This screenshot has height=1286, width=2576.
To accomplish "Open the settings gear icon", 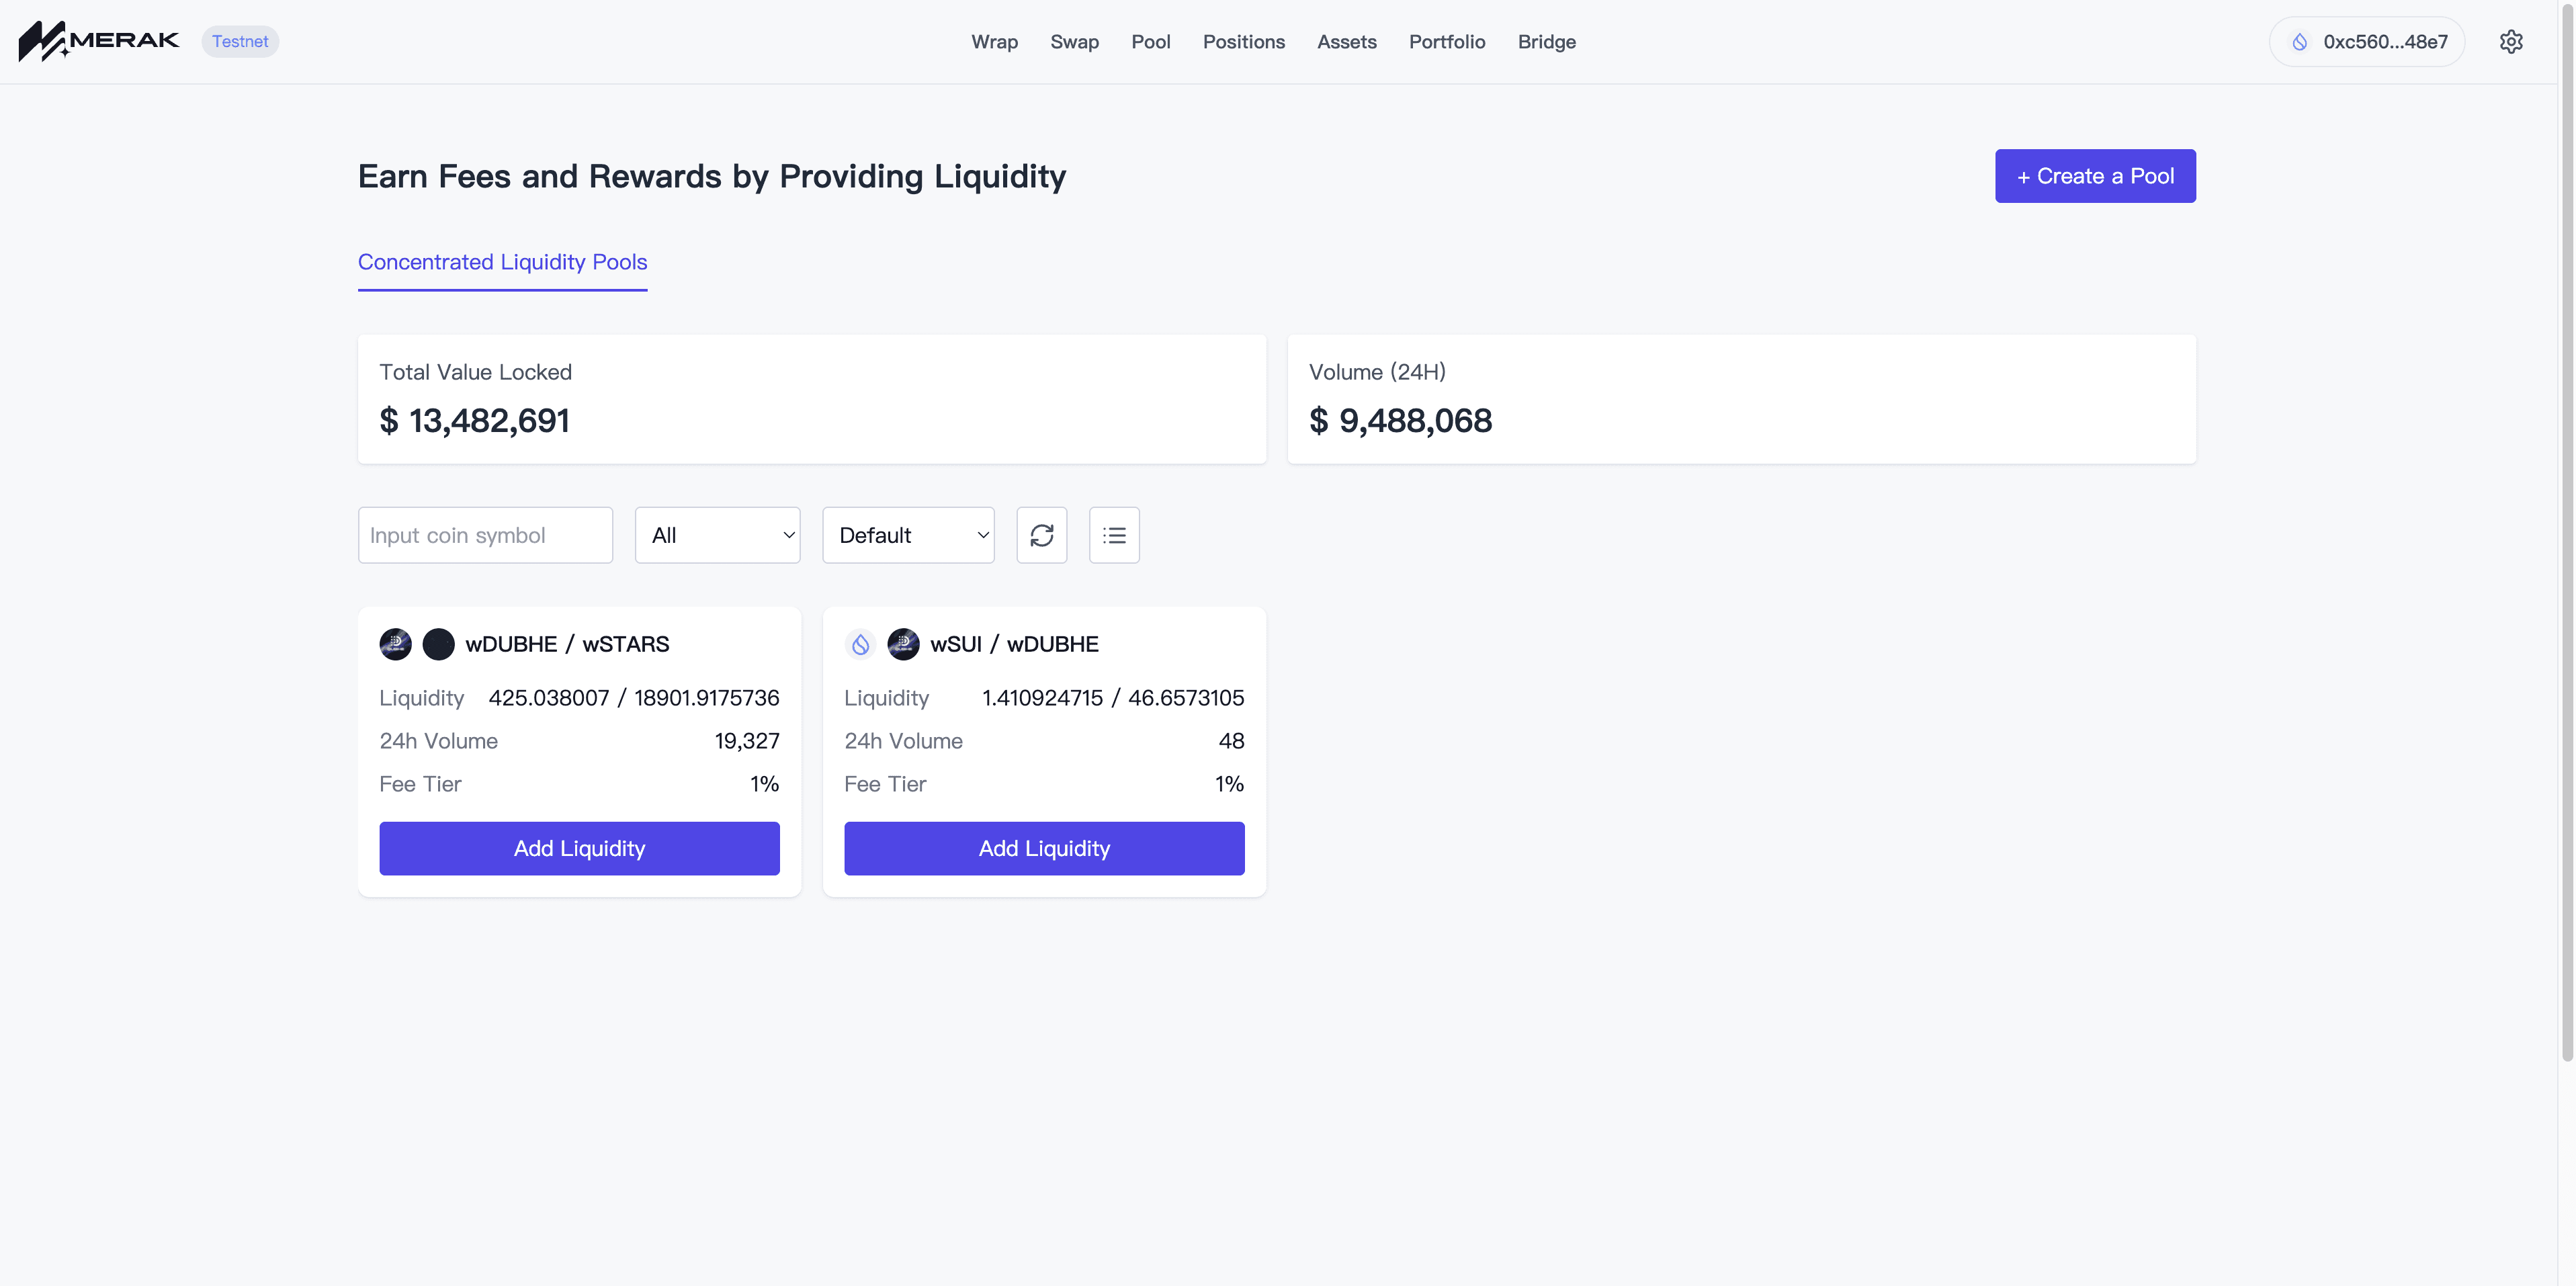I will (2510, 42).
